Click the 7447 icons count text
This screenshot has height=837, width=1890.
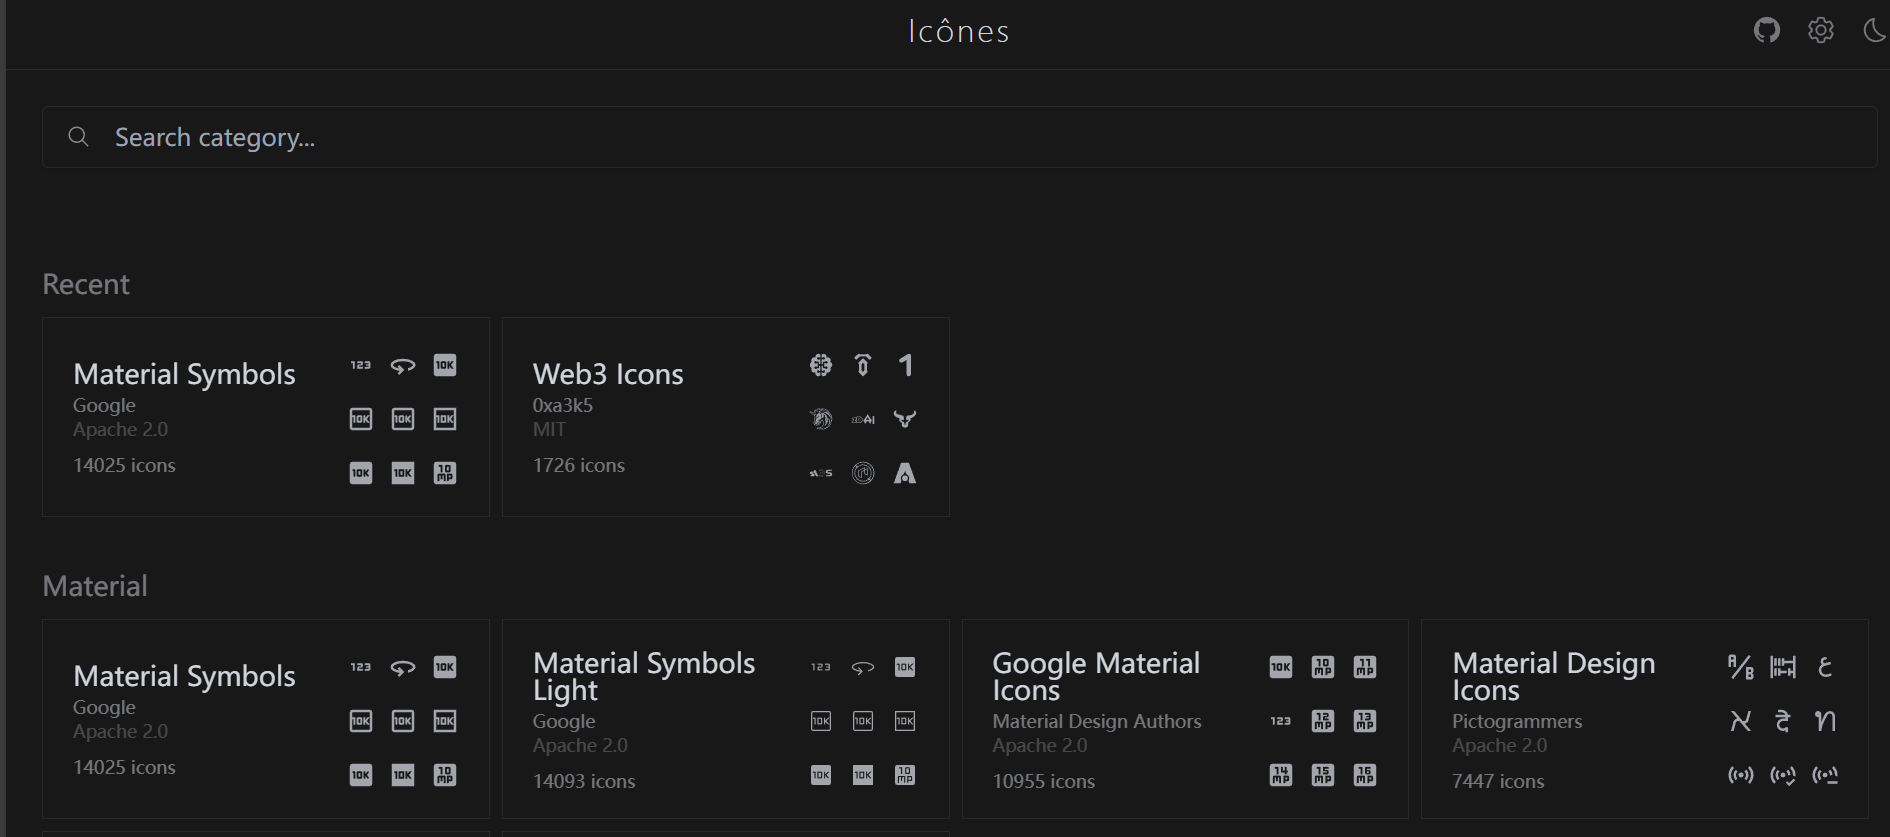click(1498, 781)
